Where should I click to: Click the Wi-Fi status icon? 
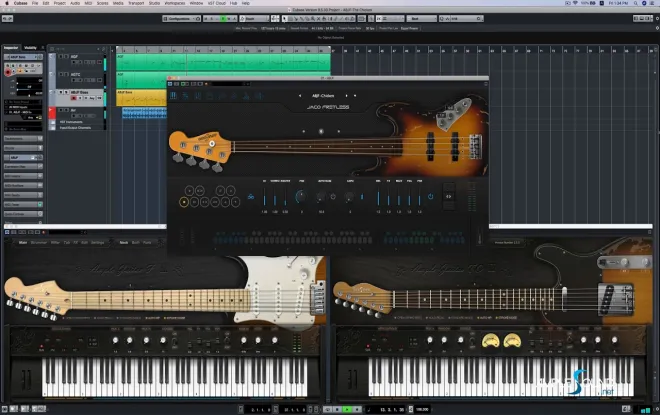[575, 3]
